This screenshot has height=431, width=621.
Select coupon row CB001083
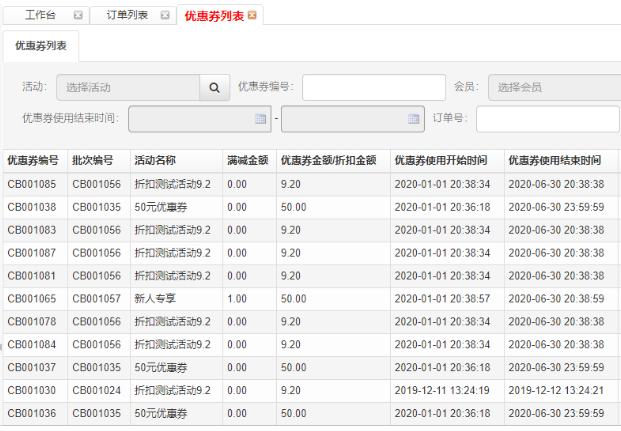click(x=312, y=231)
